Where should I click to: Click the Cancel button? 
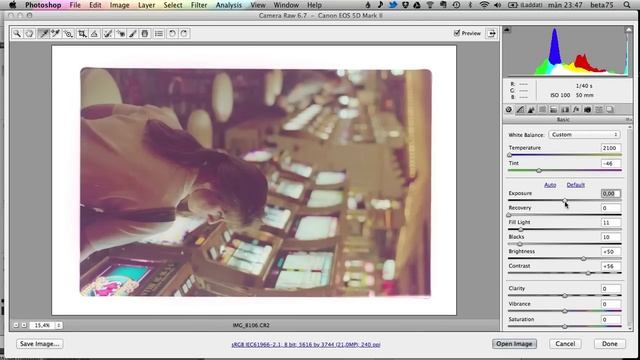pyautogui.click(x=565, y=344)
